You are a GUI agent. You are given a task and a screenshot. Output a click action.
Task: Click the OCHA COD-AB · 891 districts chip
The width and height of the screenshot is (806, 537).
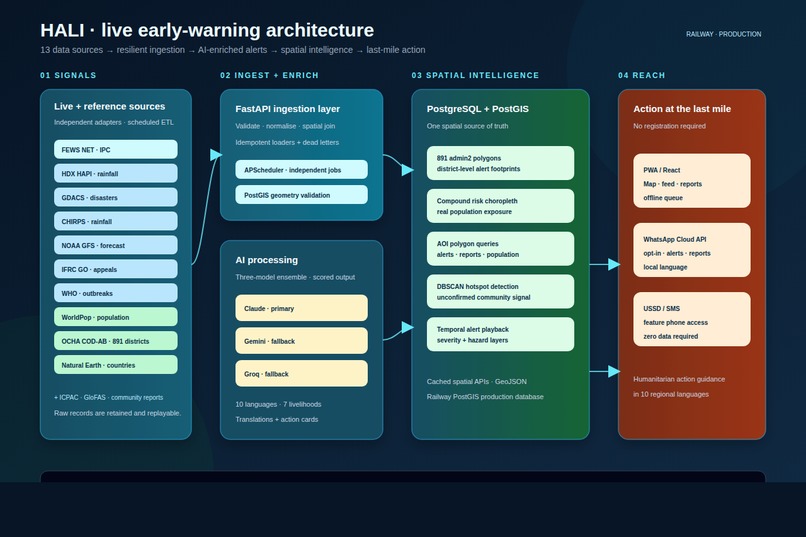coord(116,341)
